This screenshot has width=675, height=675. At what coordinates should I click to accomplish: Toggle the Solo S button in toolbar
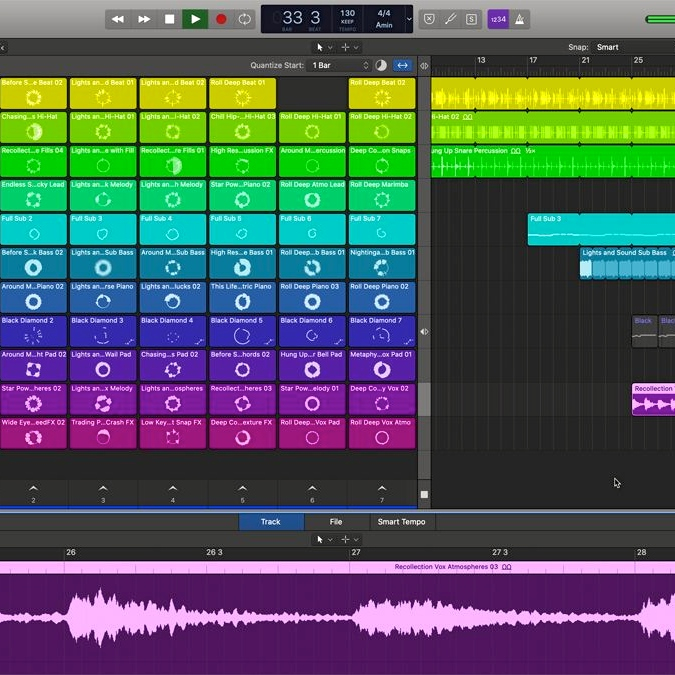471,19
